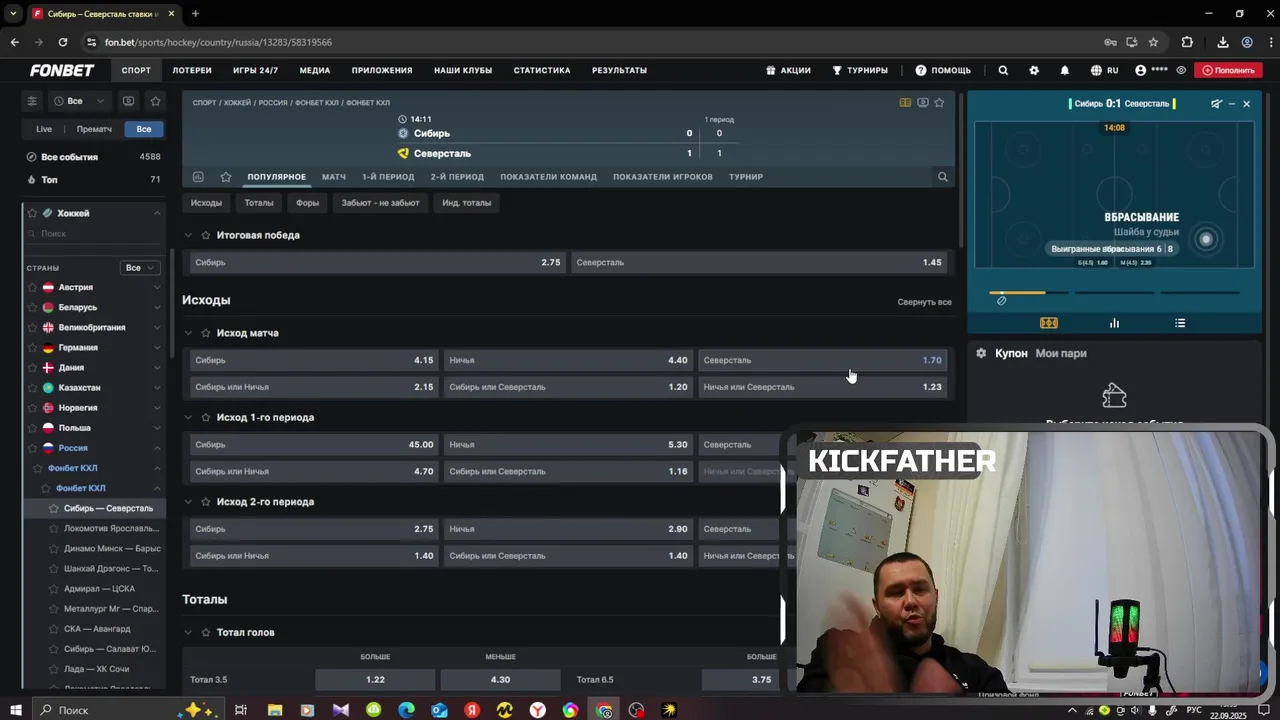Favorite Россия country with its star

(32, 448)
